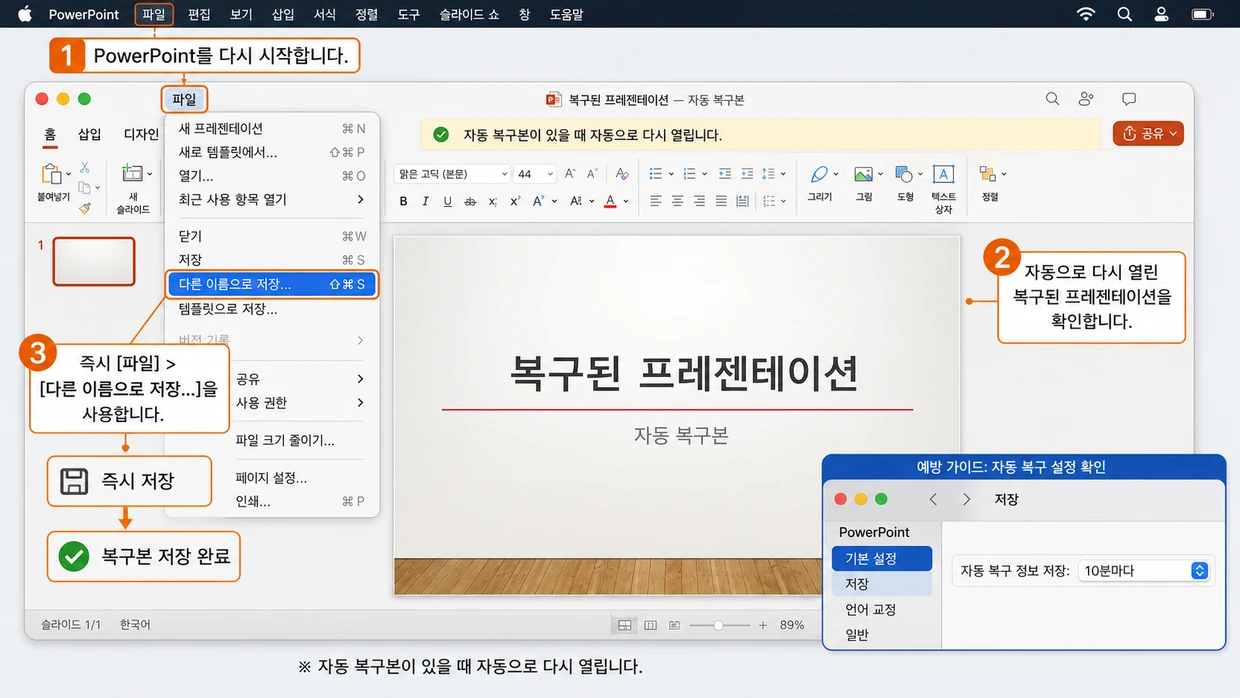Increase list indent level
1240x698 pixels.
tap(748, 174)
